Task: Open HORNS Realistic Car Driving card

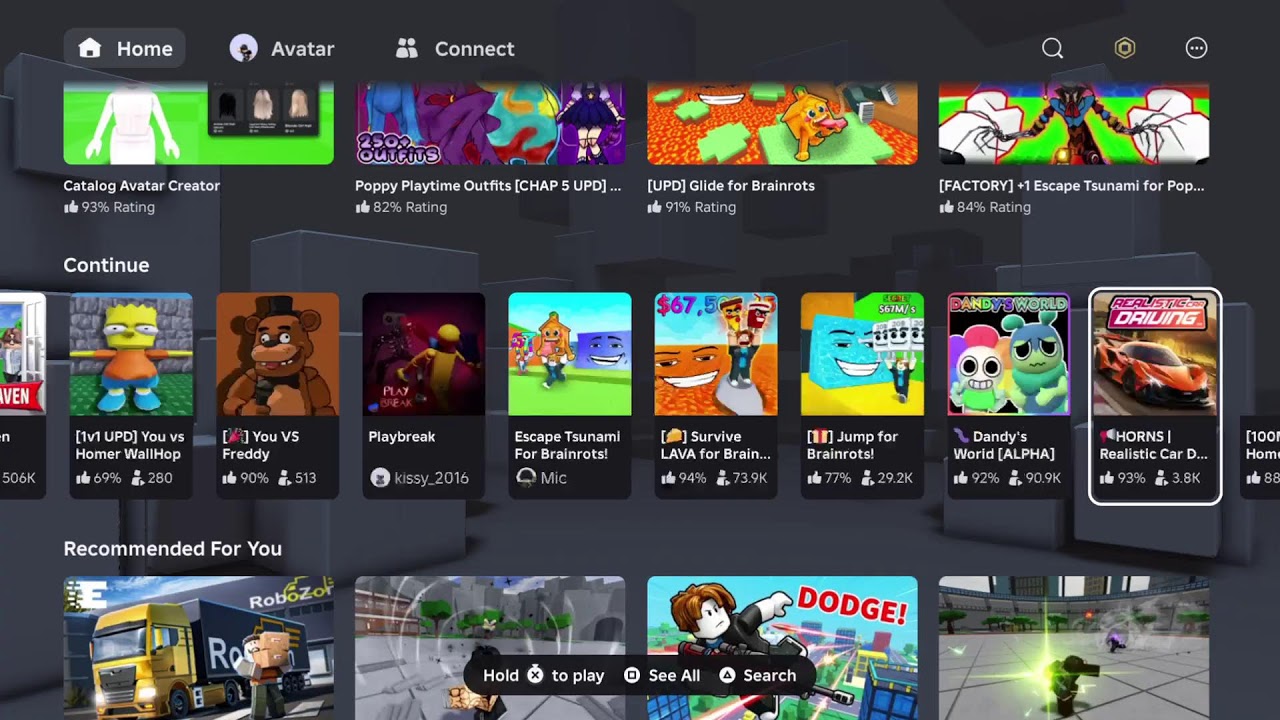Action: (x=1154, y=396)
